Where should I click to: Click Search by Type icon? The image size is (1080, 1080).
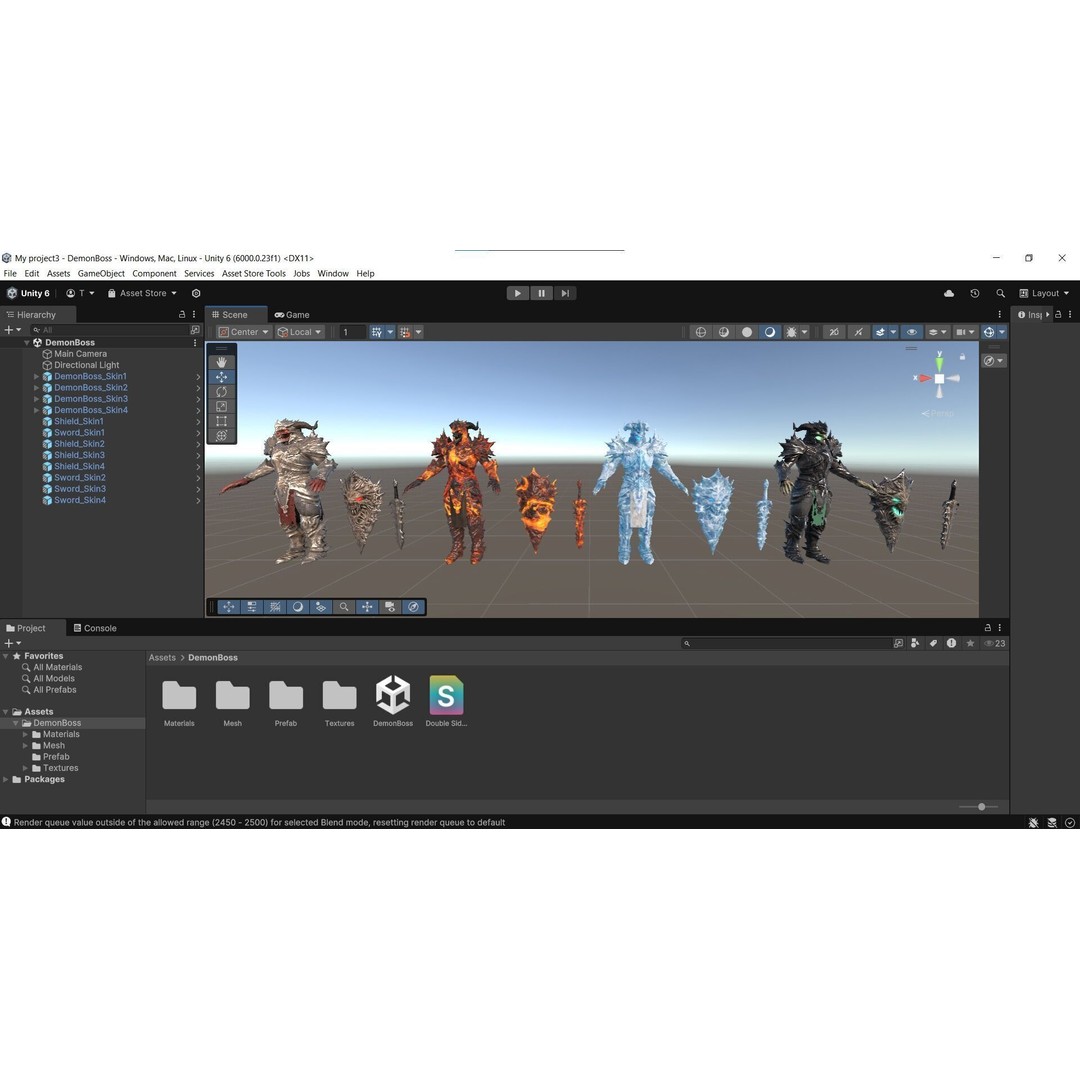point(915,643)
